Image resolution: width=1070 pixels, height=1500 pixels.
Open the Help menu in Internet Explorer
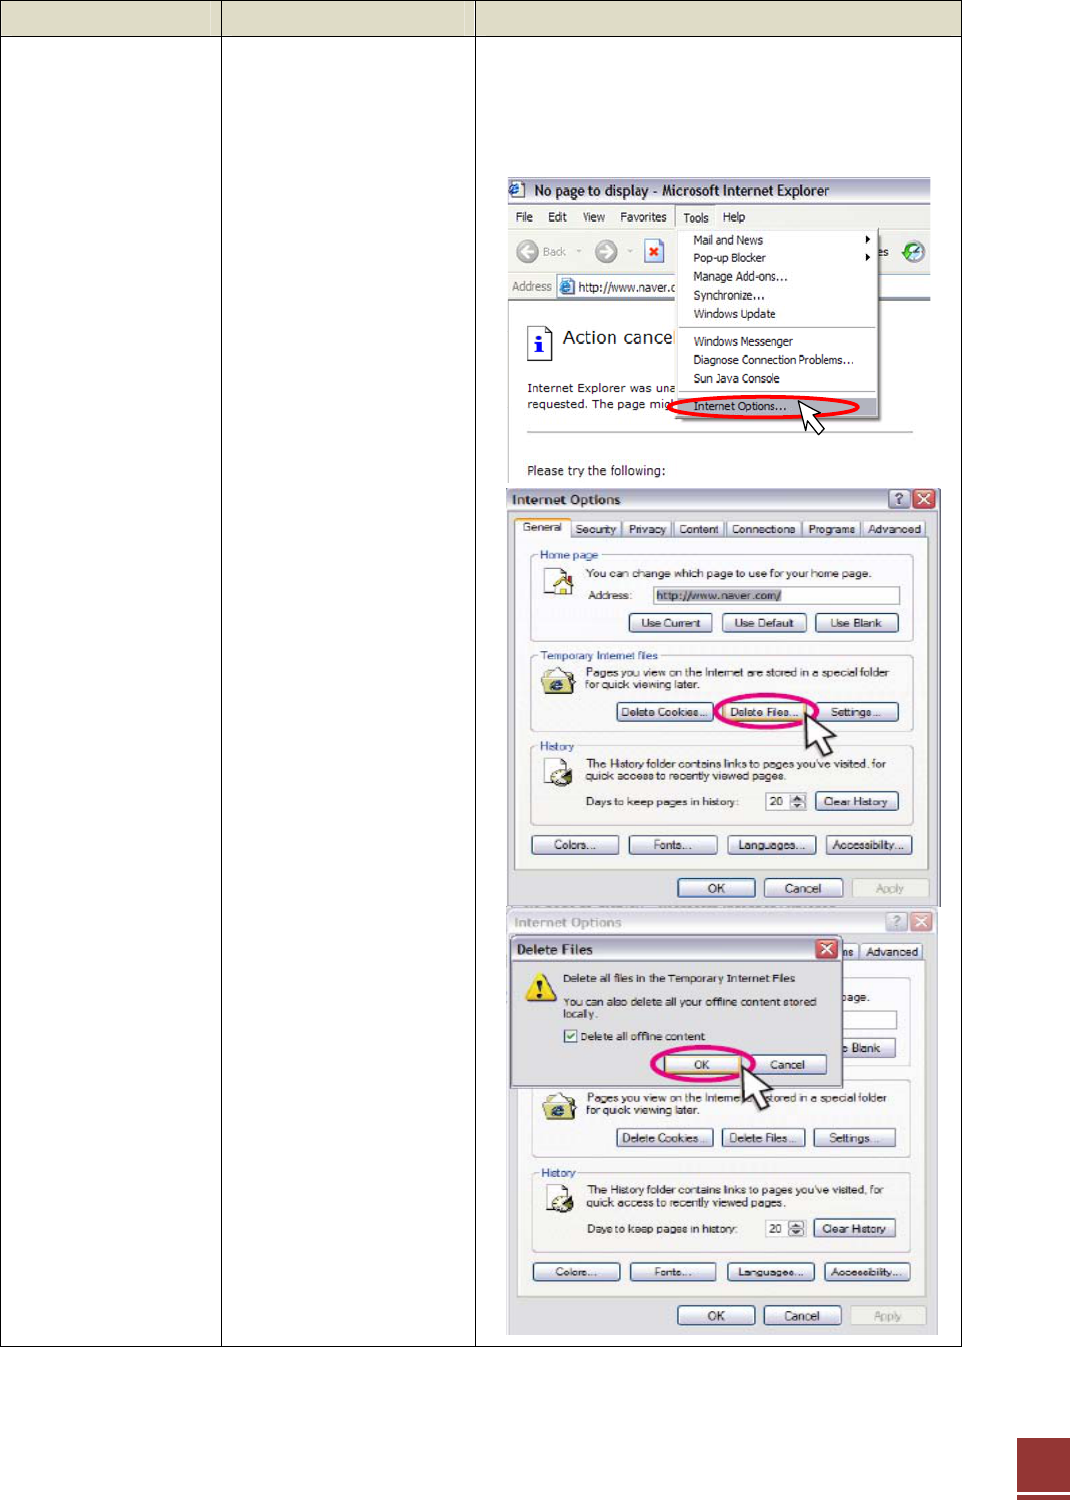click(x=734, y=217)
